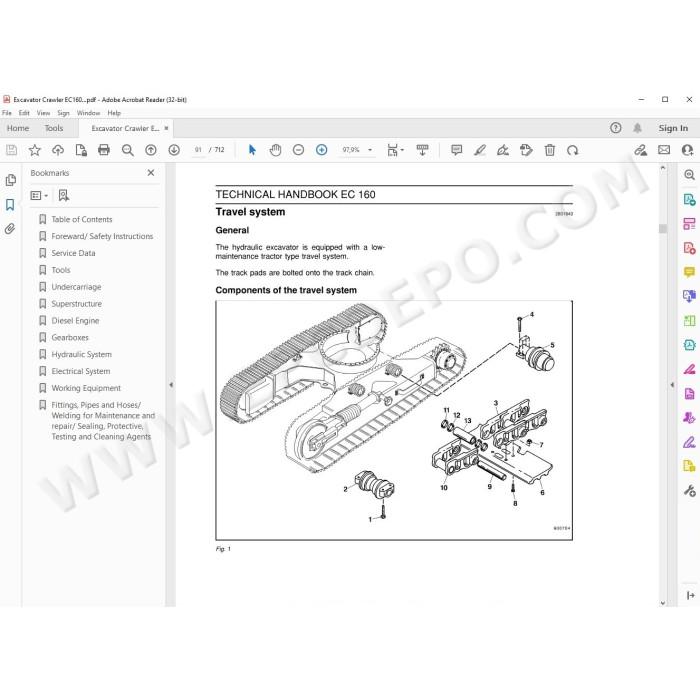
Task: Go to Working Equipment bookmark
Action: pos(86,388)
